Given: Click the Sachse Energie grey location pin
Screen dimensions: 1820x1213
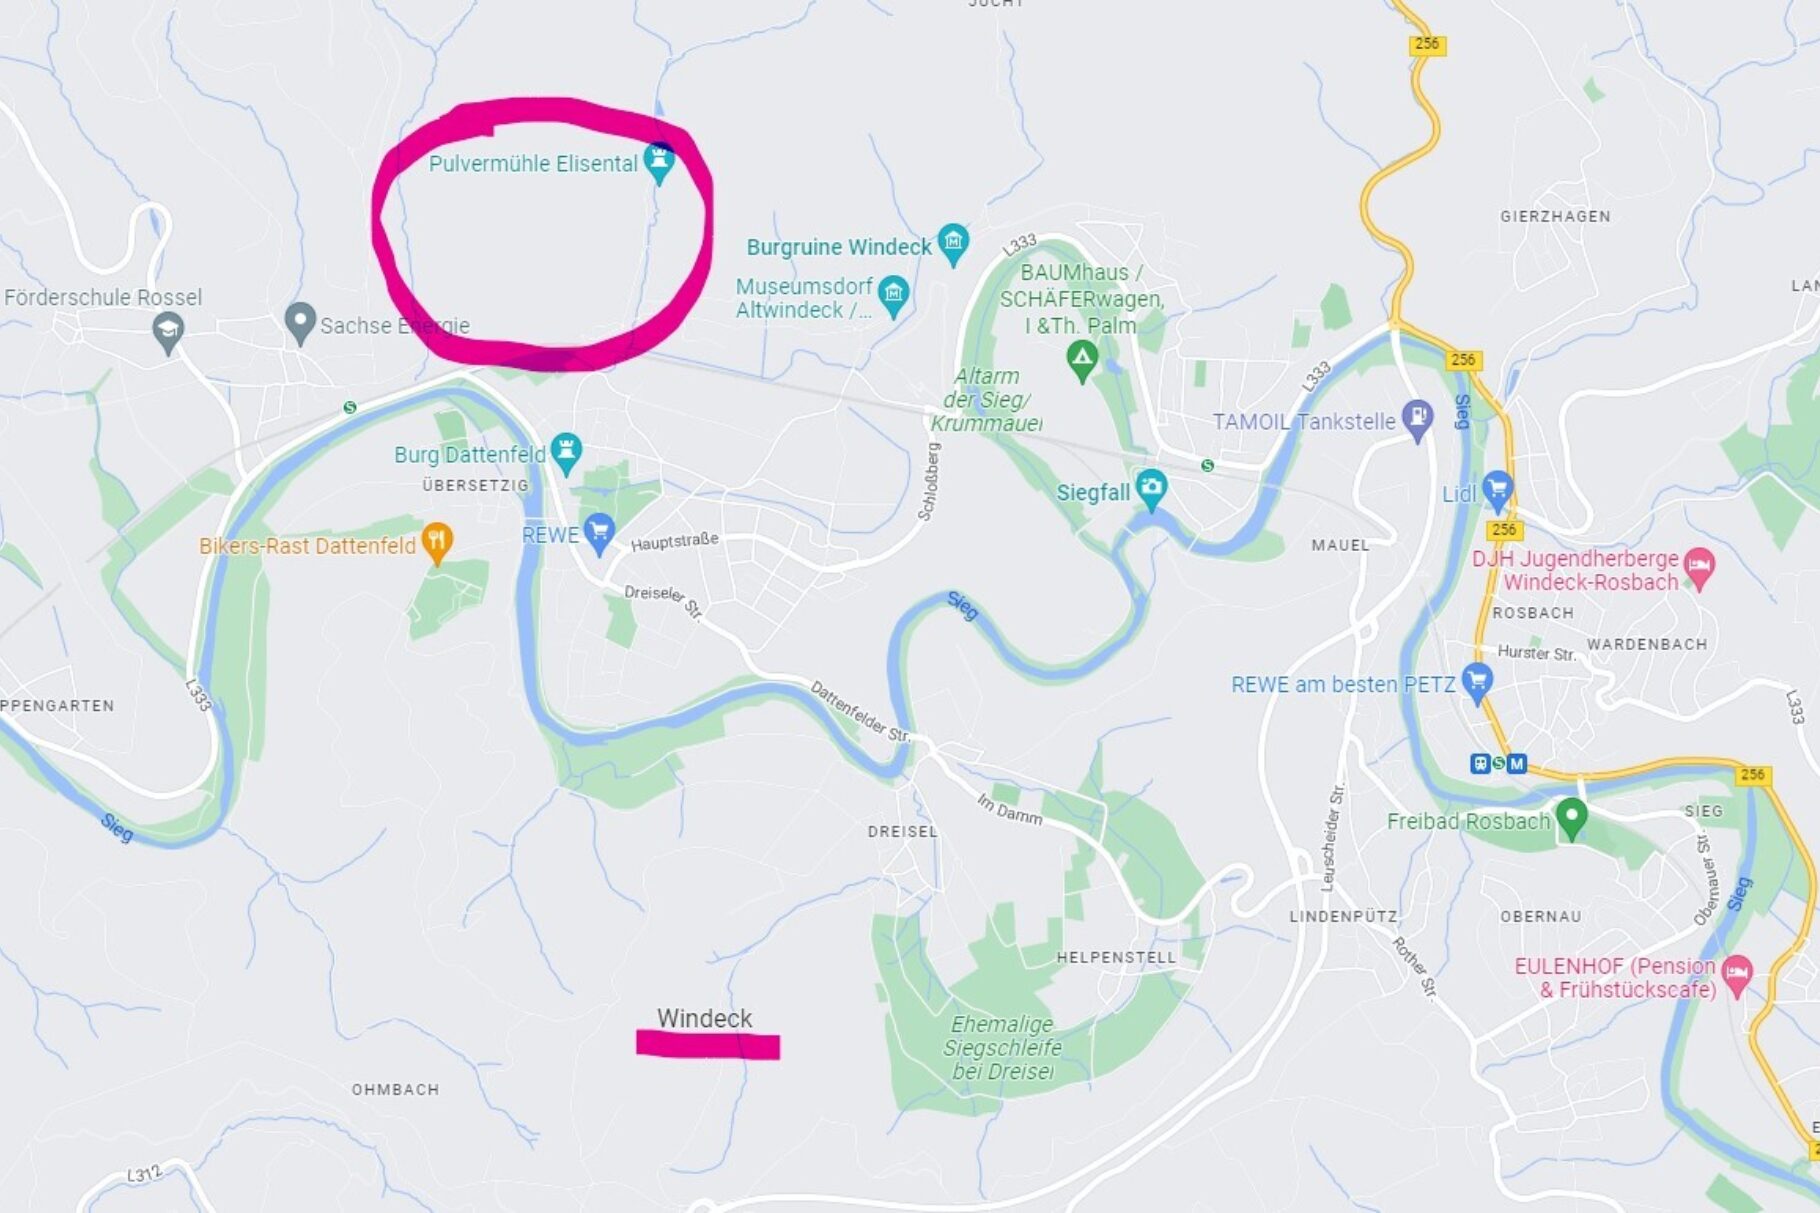Looking at the screenshot, I should pyautogui.click(x=299, y=323).
